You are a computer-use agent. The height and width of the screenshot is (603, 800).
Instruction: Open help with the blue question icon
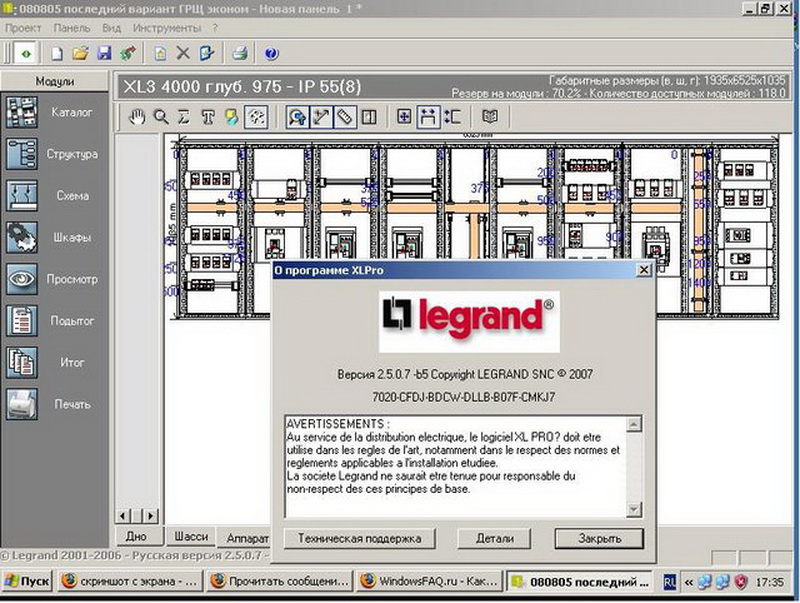point(271,54)
